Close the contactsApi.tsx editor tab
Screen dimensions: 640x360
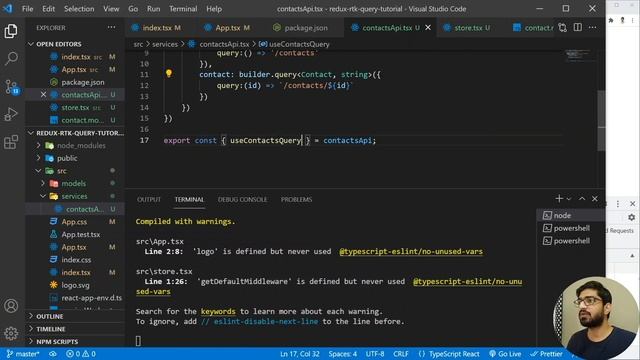click(428, 28)
